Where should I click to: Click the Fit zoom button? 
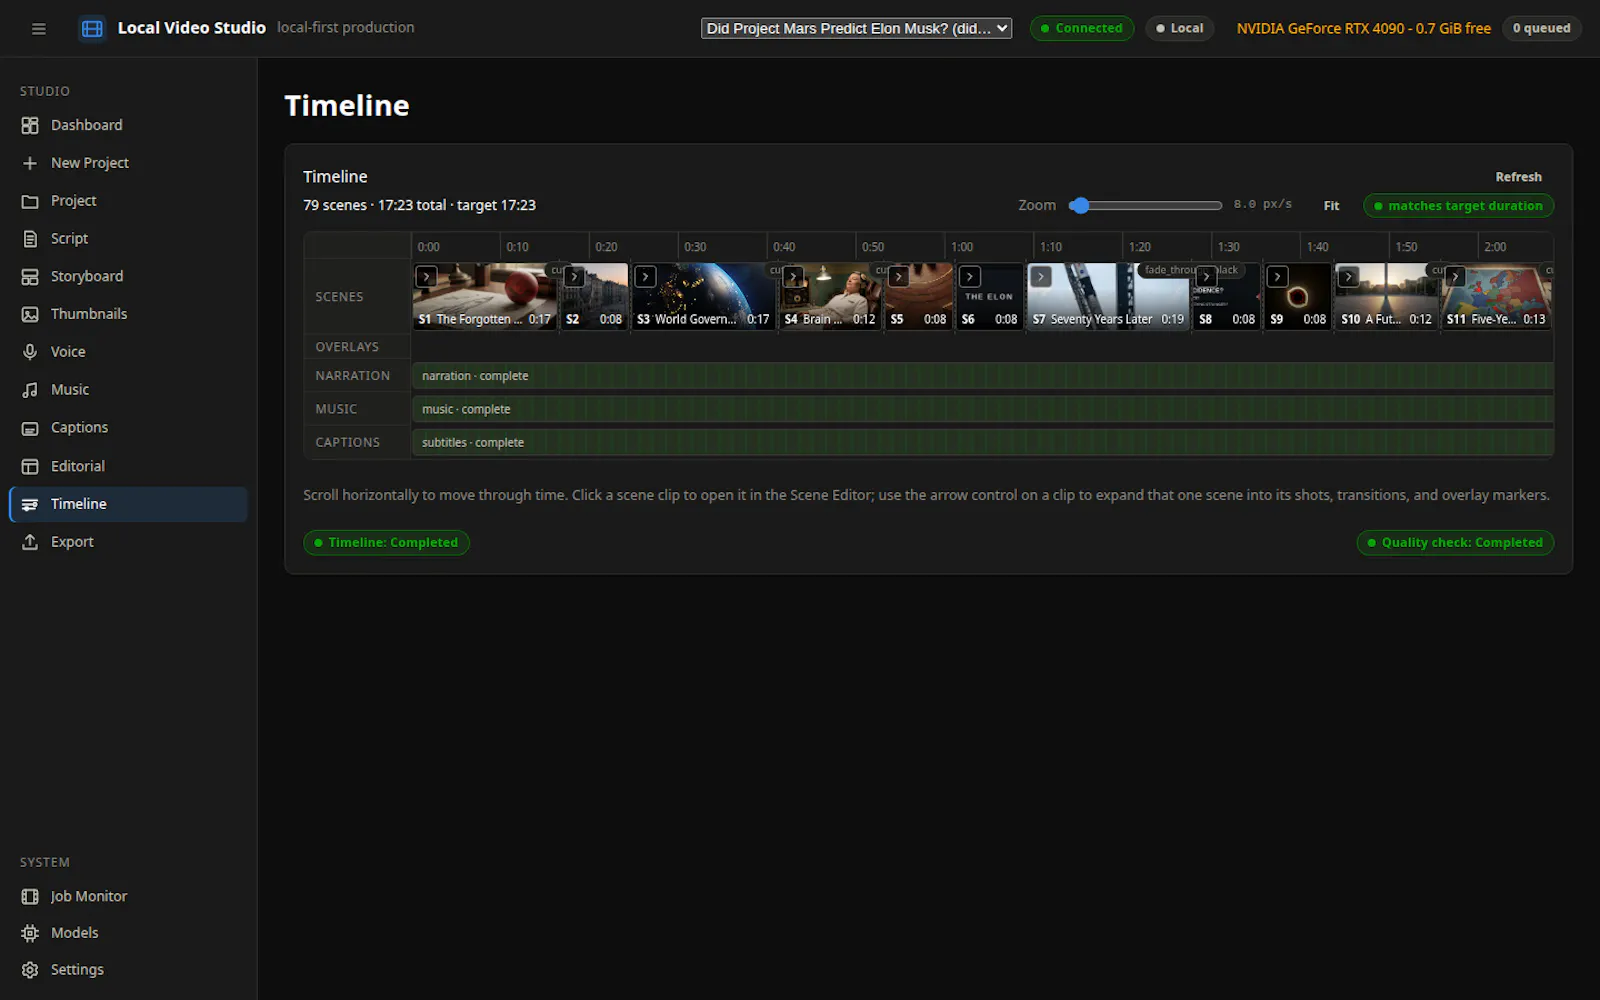(1331, 206)
